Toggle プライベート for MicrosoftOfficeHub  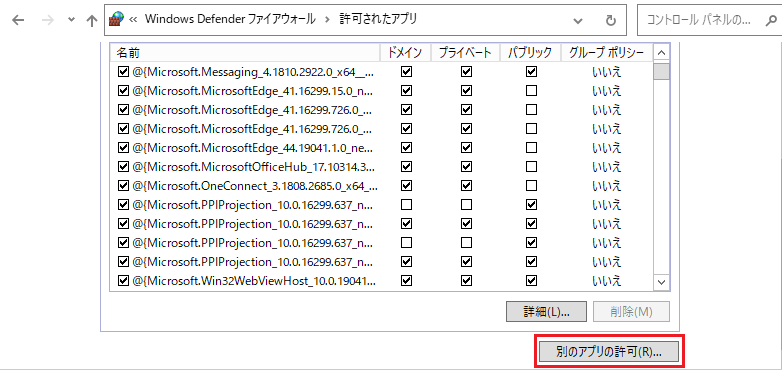tap(466, 167)
